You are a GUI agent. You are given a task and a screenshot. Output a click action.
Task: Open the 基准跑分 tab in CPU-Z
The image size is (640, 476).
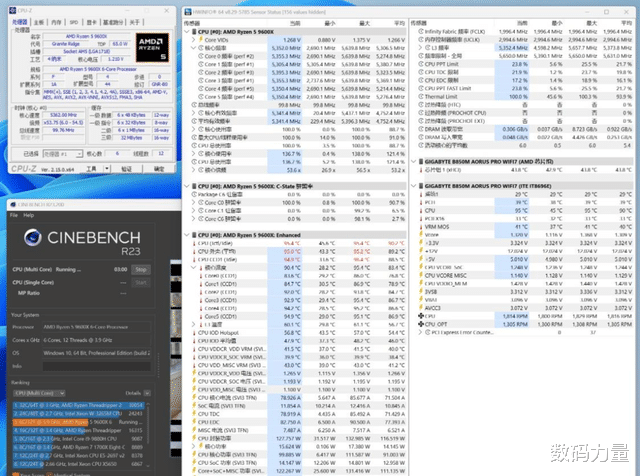[x=113, y=22]
